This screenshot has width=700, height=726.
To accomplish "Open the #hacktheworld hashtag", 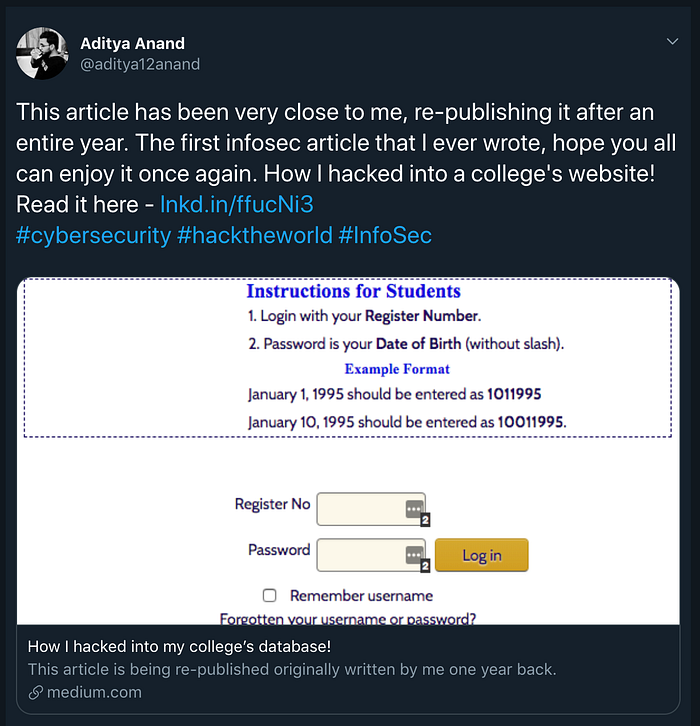I will [255, 235].
